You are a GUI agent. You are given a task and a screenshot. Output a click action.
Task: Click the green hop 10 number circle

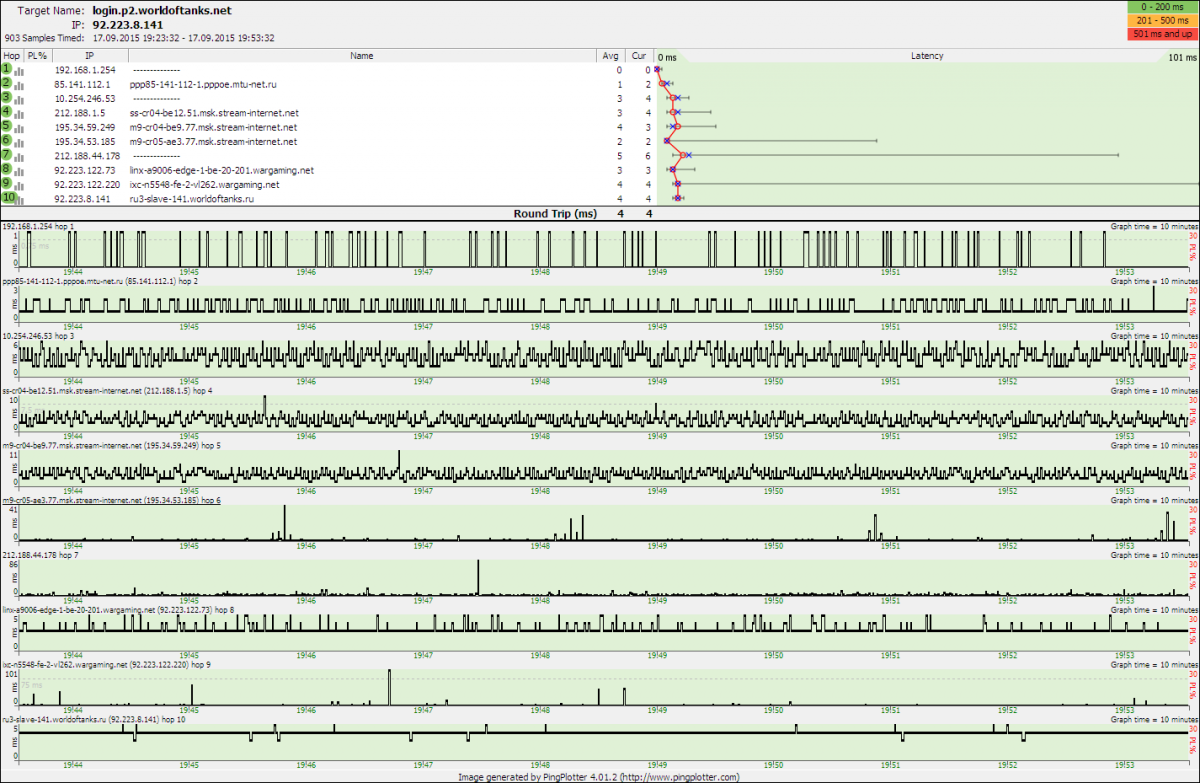(7, 199)
